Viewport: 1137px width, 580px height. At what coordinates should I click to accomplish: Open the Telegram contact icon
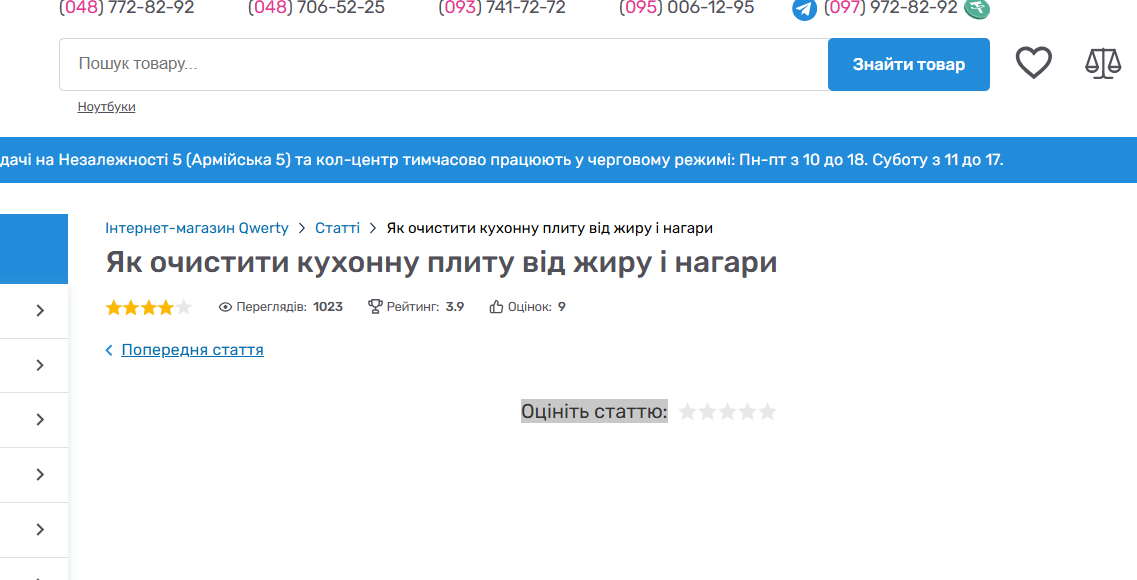(x=804, y=9)
